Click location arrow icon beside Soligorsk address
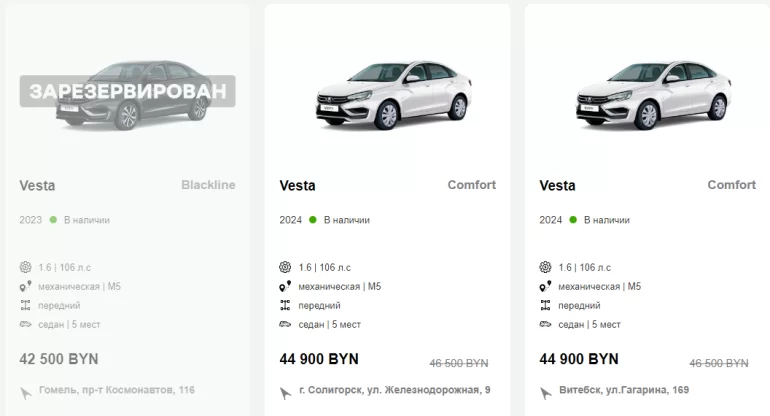 [x=285, y=392]
